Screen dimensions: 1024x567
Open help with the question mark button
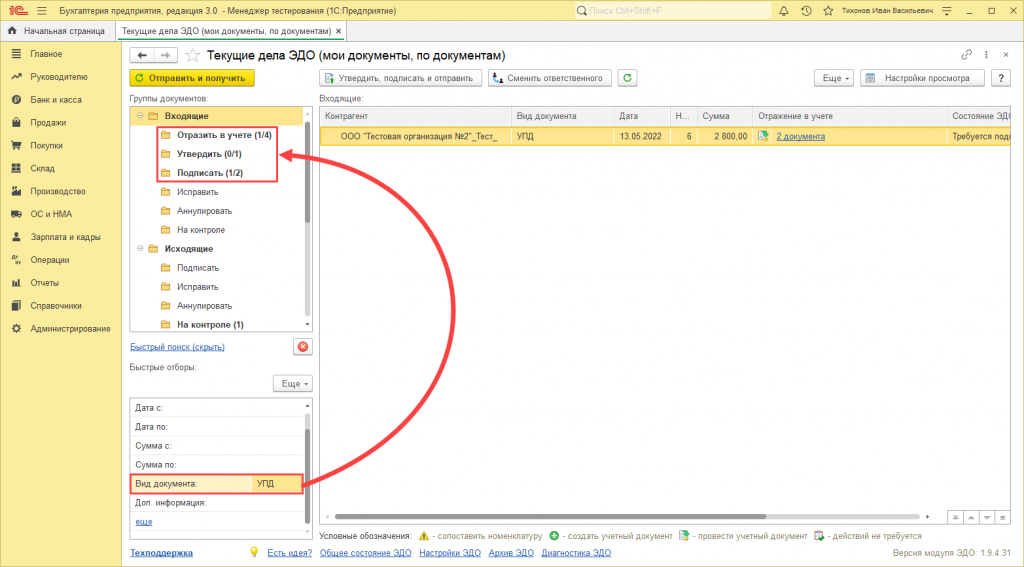pyautogui.click(x=1000, y=78)
